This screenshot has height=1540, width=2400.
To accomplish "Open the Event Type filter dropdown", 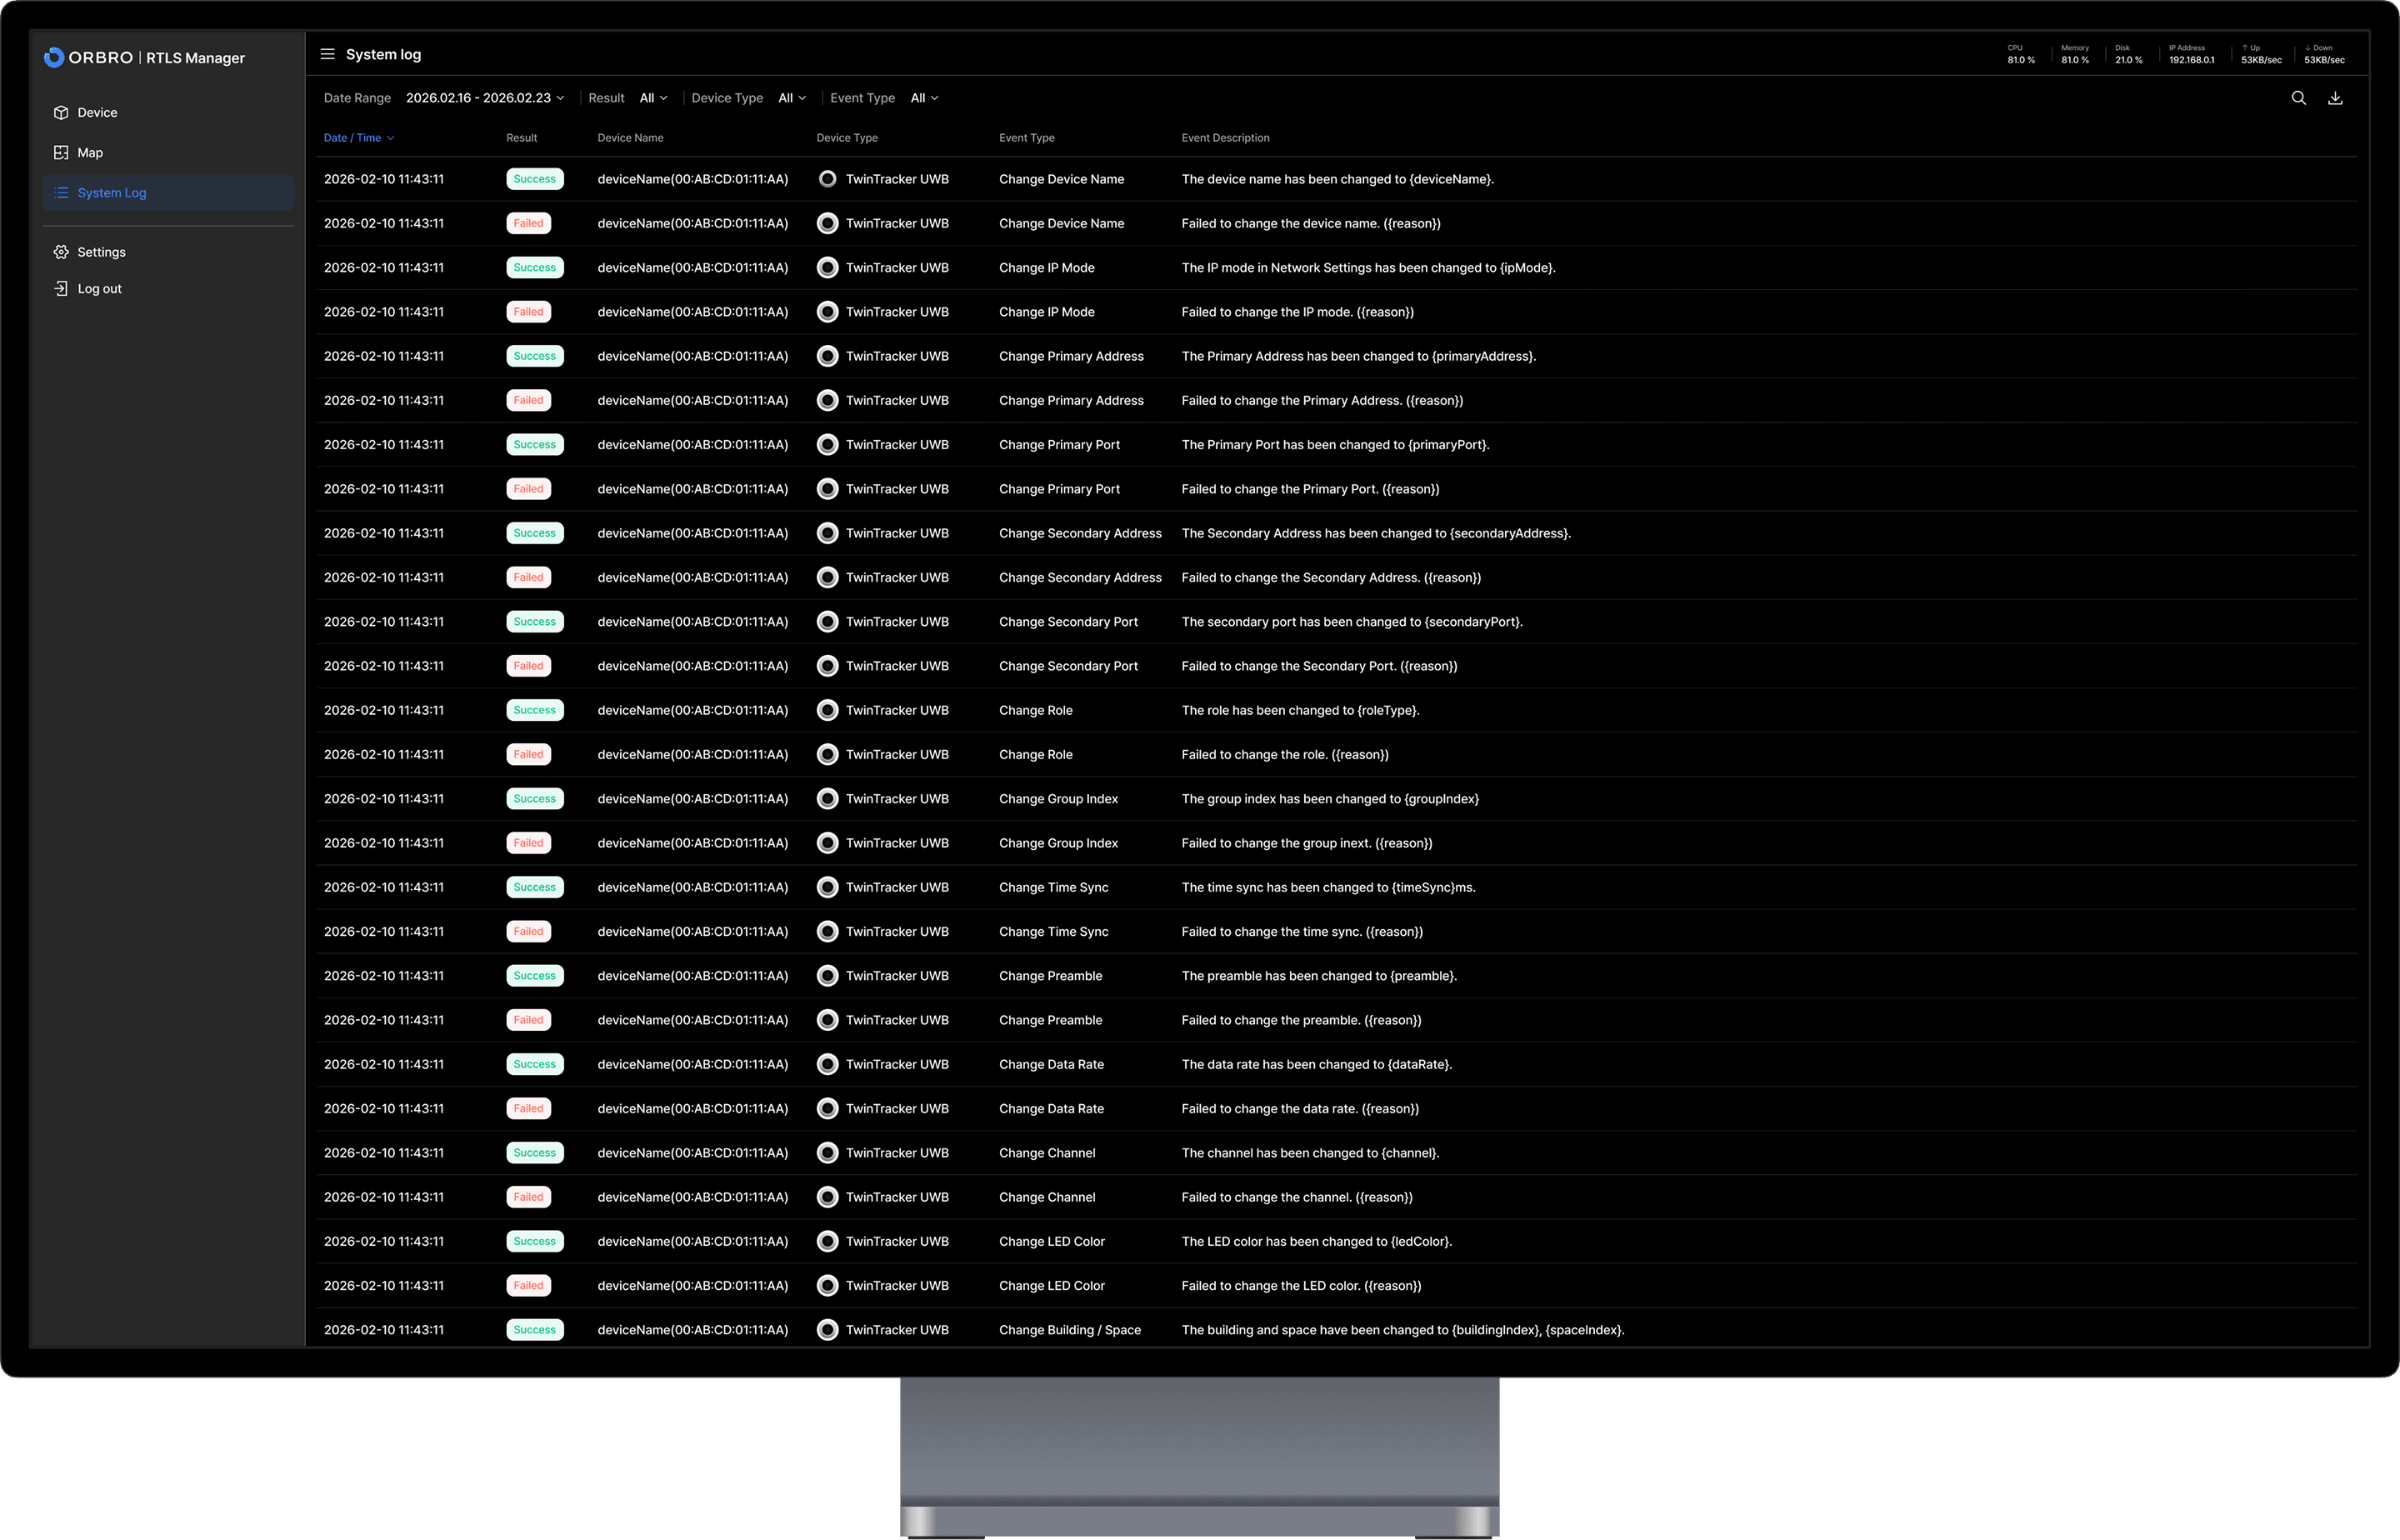I will [x=924, y=97].
